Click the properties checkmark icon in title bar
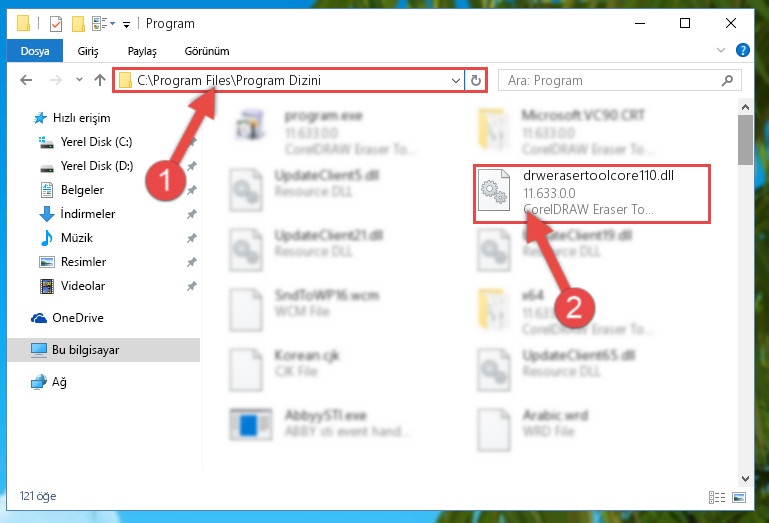Viewport: 769px width, 523px height. click(56, 24)
